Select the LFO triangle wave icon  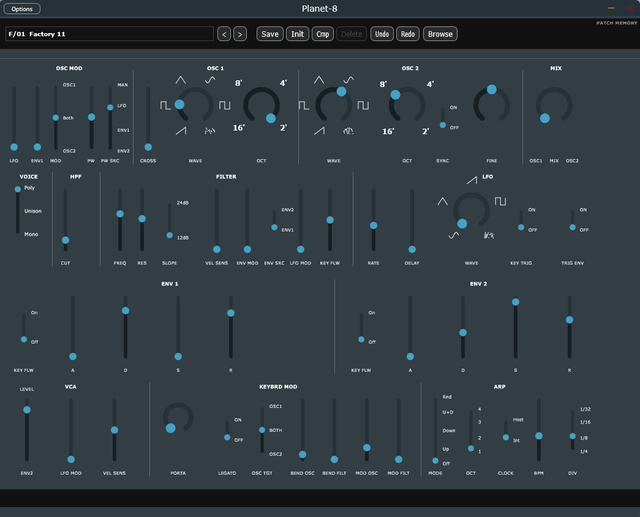click(442, 201)
